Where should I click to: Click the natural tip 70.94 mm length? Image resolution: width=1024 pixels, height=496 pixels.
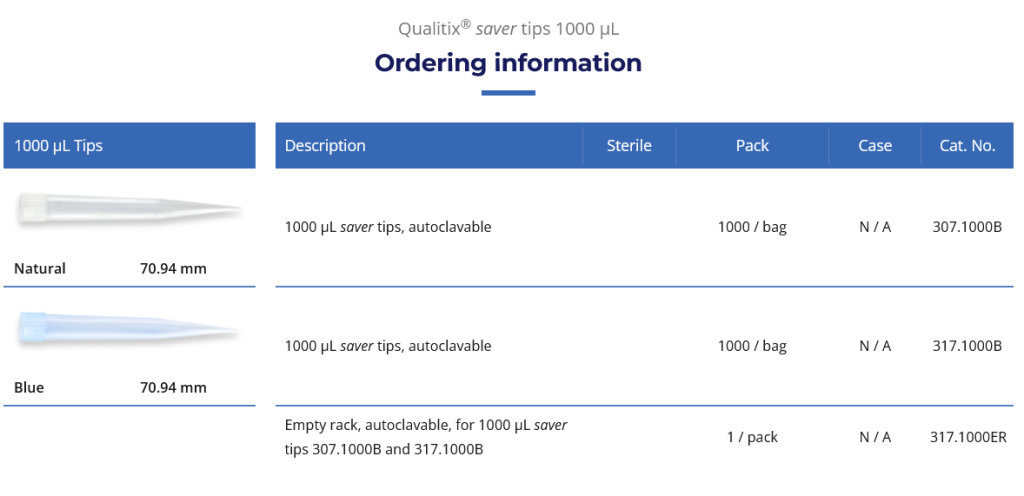click(x=173, y=268)
